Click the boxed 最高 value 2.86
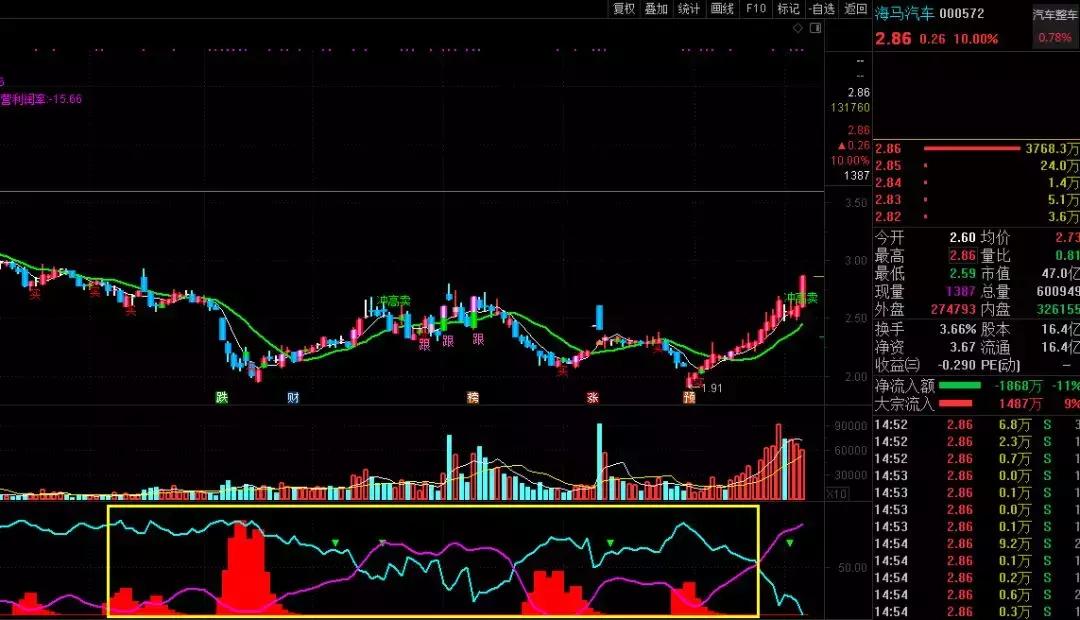 pos(962,256)
